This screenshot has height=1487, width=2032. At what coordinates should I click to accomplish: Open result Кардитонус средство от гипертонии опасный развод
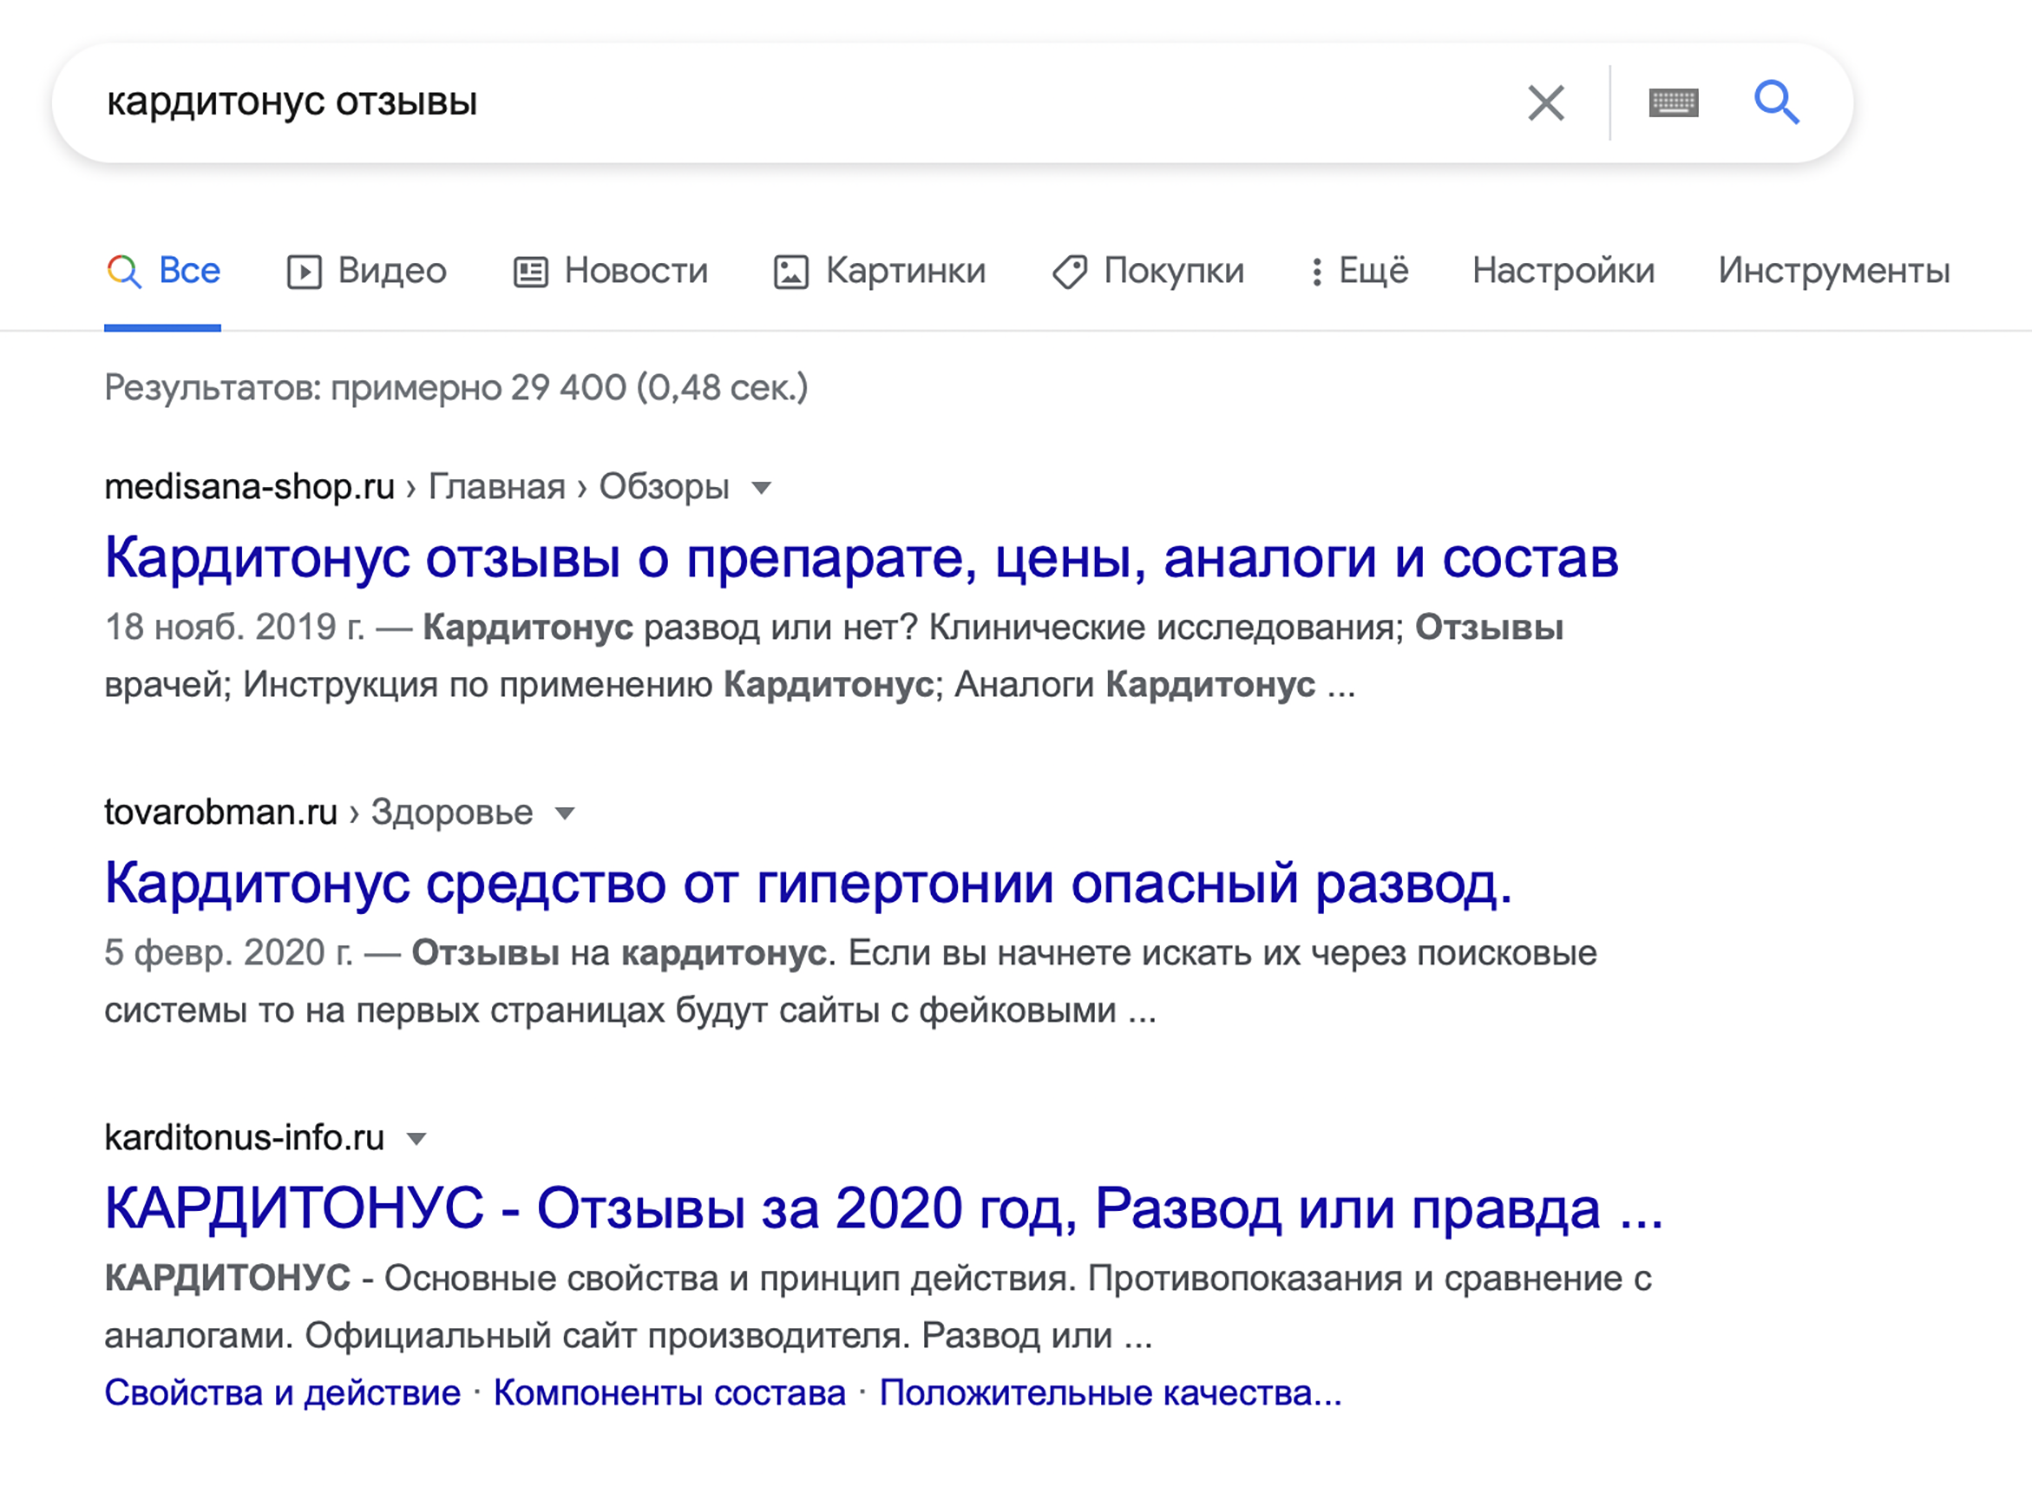pos(808,883)
